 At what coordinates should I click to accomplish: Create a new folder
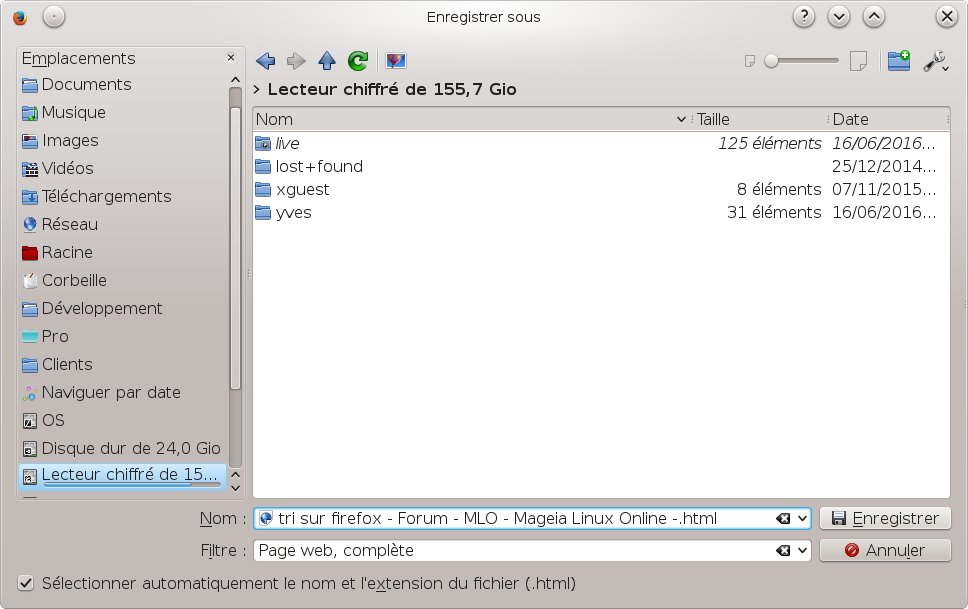pos(898,61)
